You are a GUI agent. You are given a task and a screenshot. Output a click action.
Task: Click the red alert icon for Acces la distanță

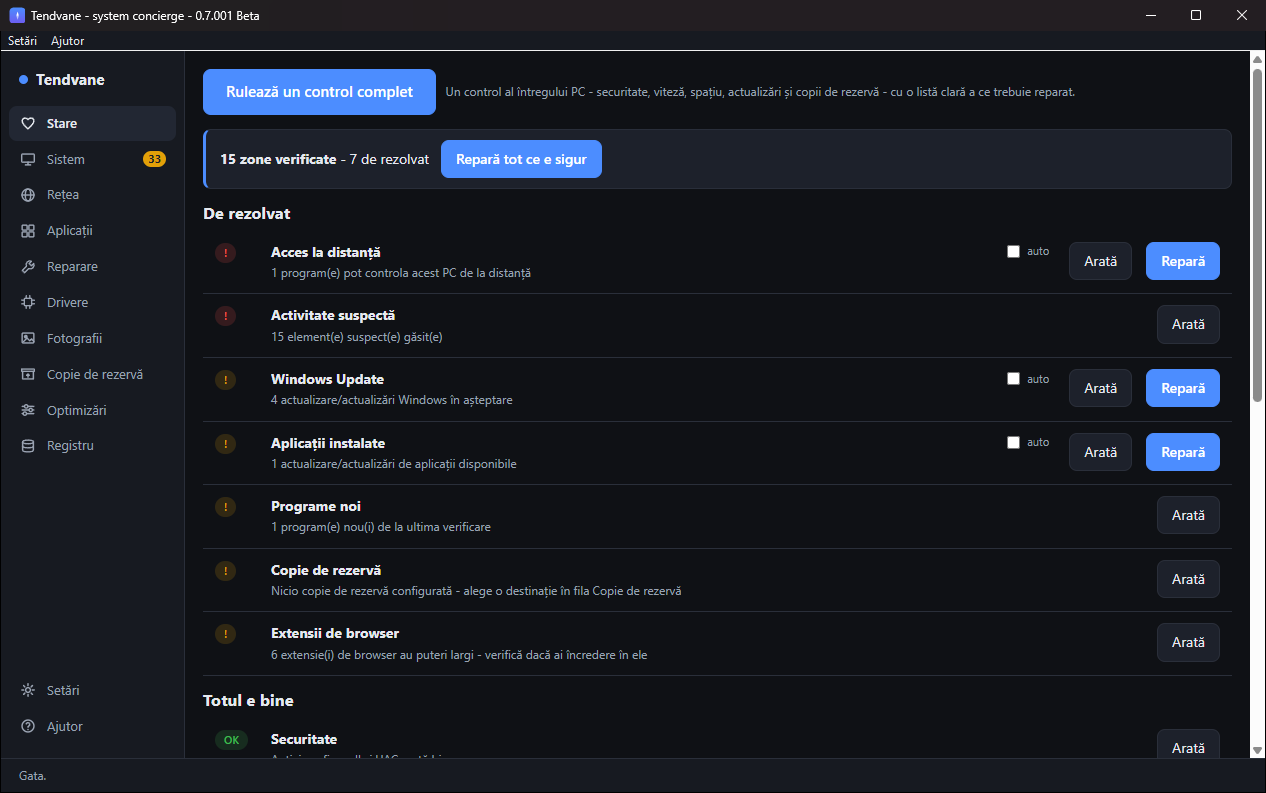(x=226, y=253)
